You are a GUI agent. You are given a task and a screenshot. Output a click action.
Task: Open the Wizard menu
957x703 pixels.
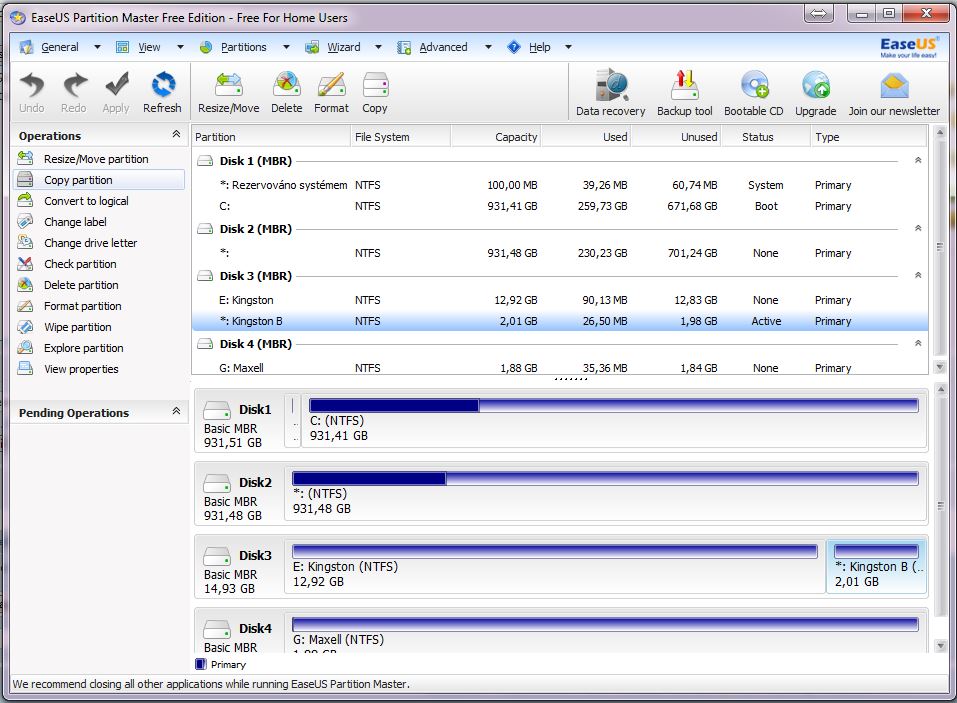(344, 47)
